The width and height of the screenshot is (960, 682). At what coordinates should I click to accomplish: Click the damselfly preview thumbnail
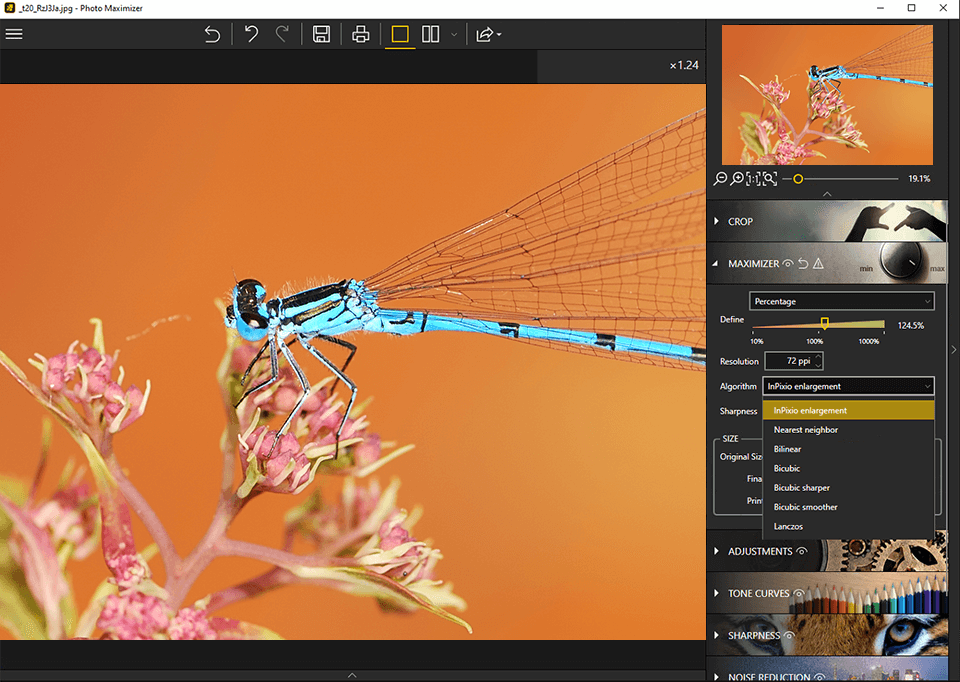coord(826,93)
